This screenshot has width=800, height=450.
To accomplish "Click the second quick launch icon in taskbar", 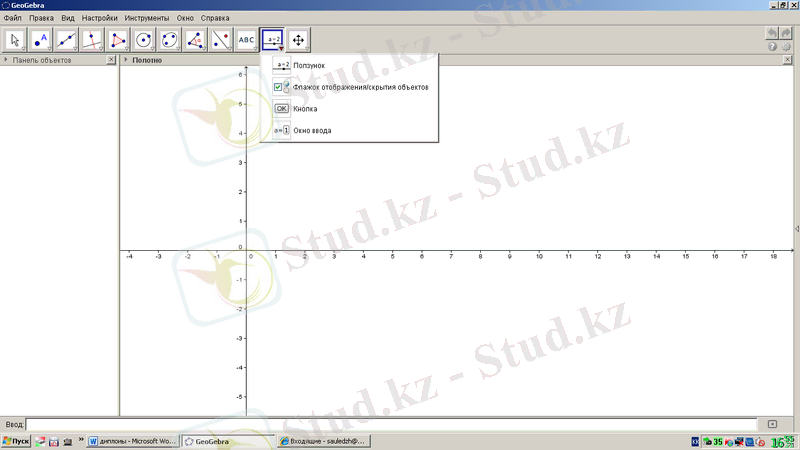I will [54, 442].
